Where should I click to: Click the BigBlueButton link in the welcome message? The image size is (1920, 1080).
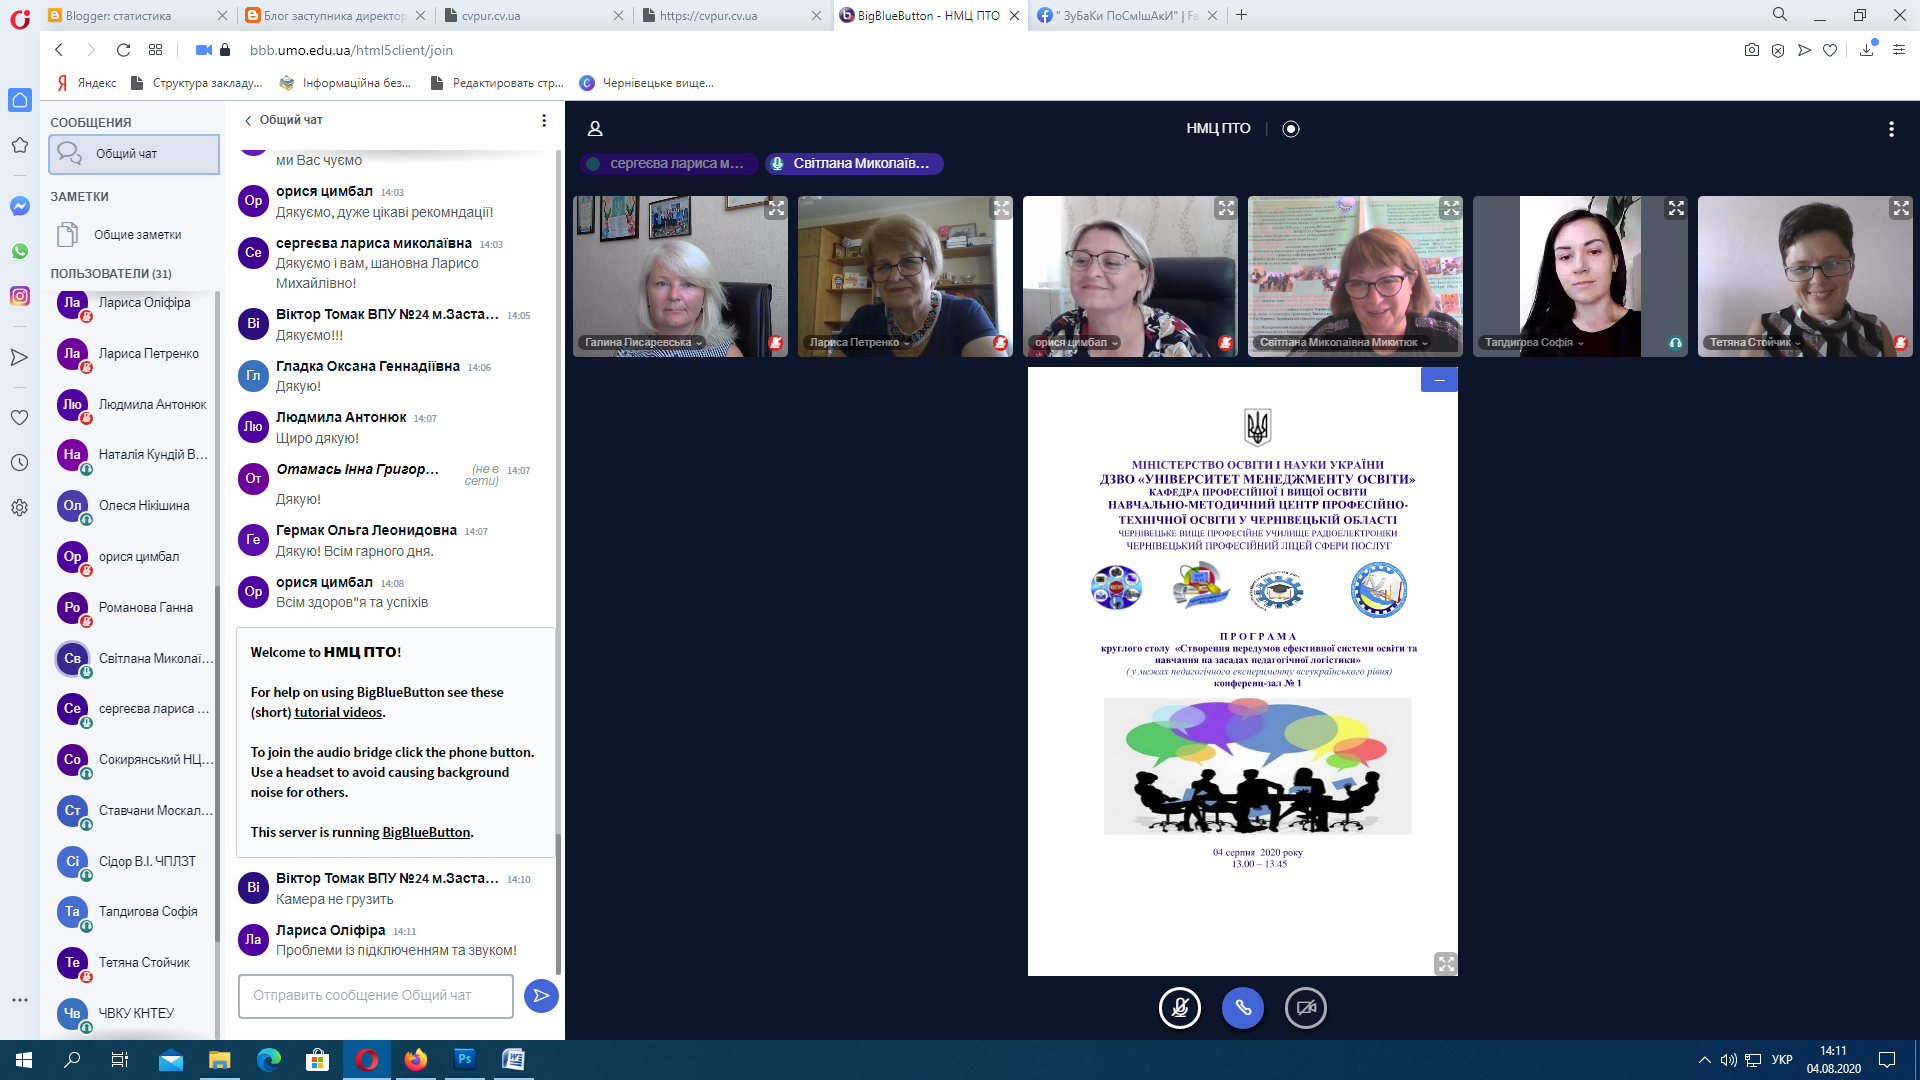pyautogui.click(x=426, y=833)
